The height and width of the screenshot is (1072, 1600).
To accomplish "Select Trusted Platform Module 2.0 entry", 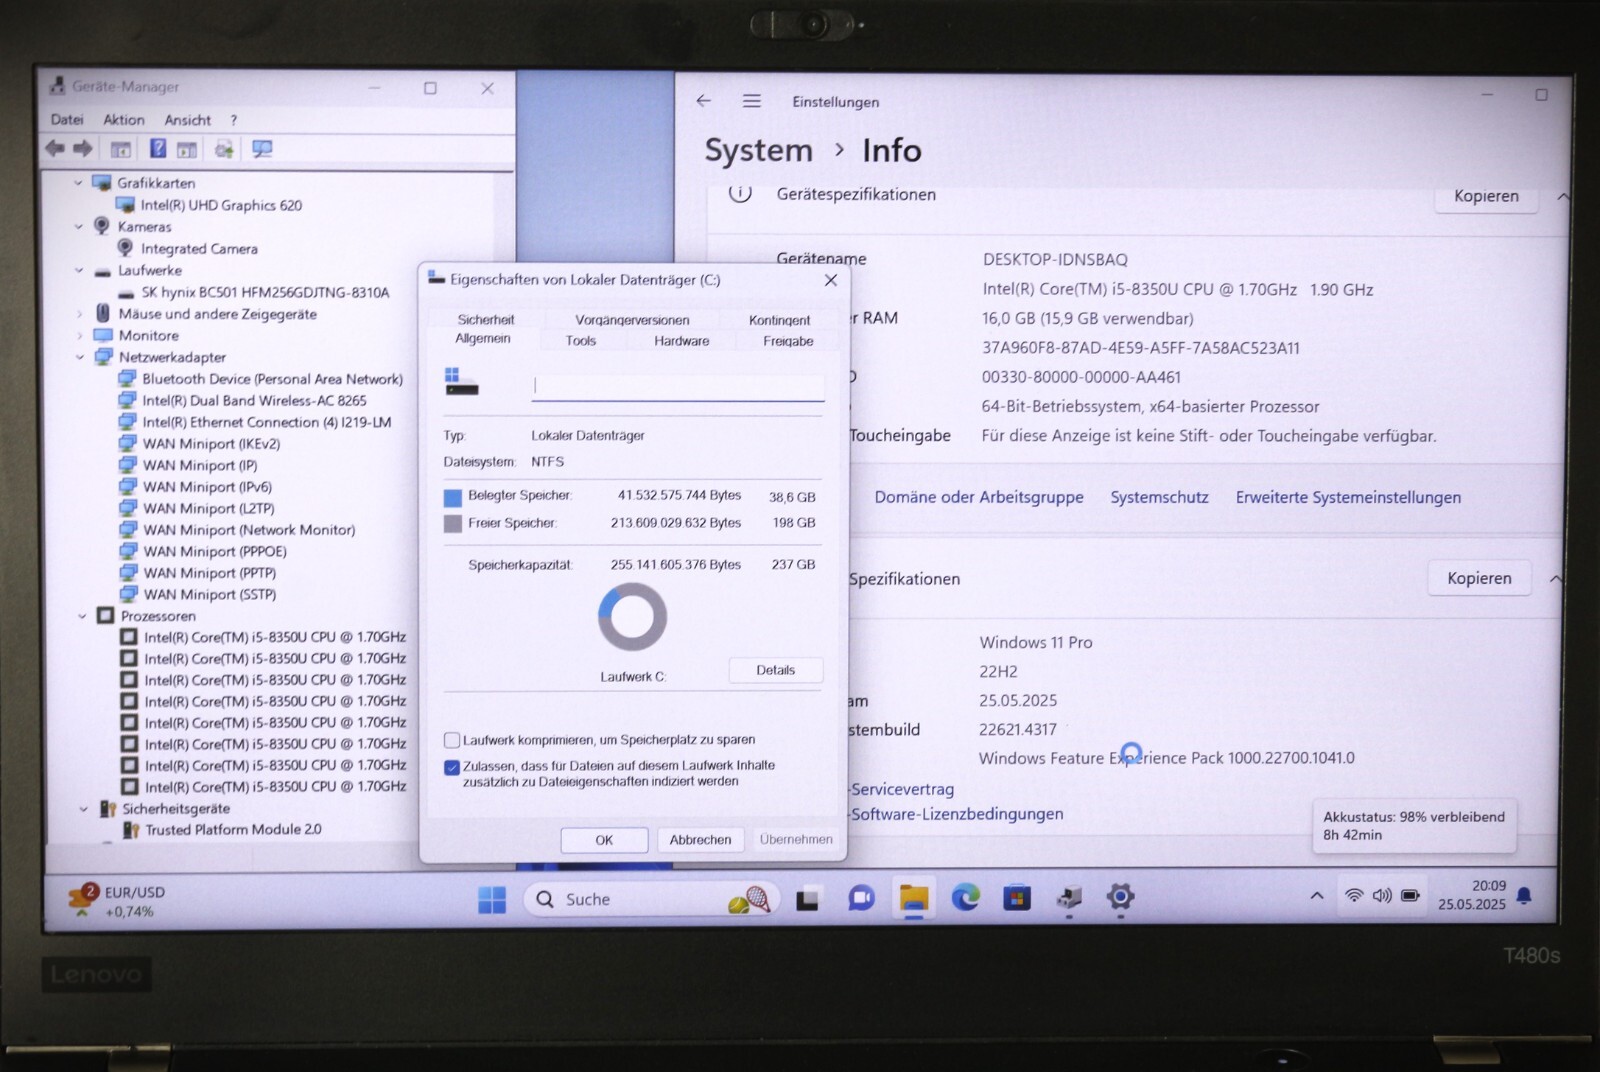I will point(233,829).
